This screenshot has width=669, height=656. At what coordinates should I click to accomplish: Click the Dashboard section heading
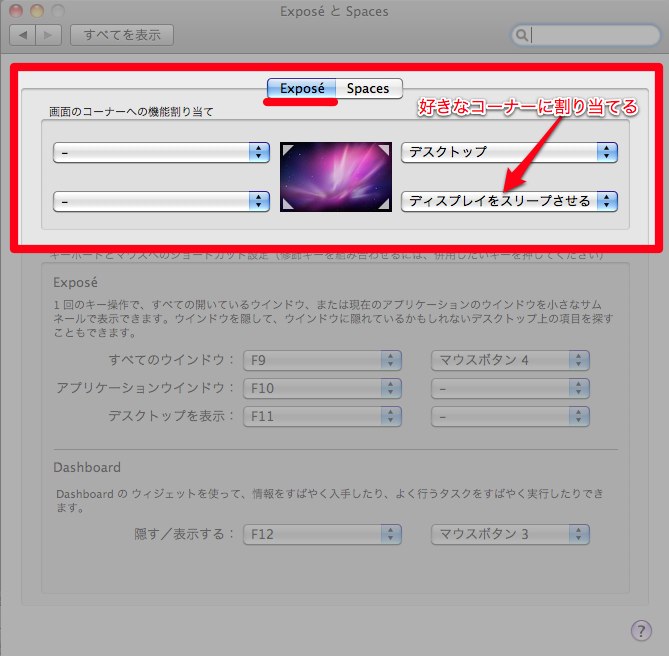pyautogui.click(x=87, y=467)
